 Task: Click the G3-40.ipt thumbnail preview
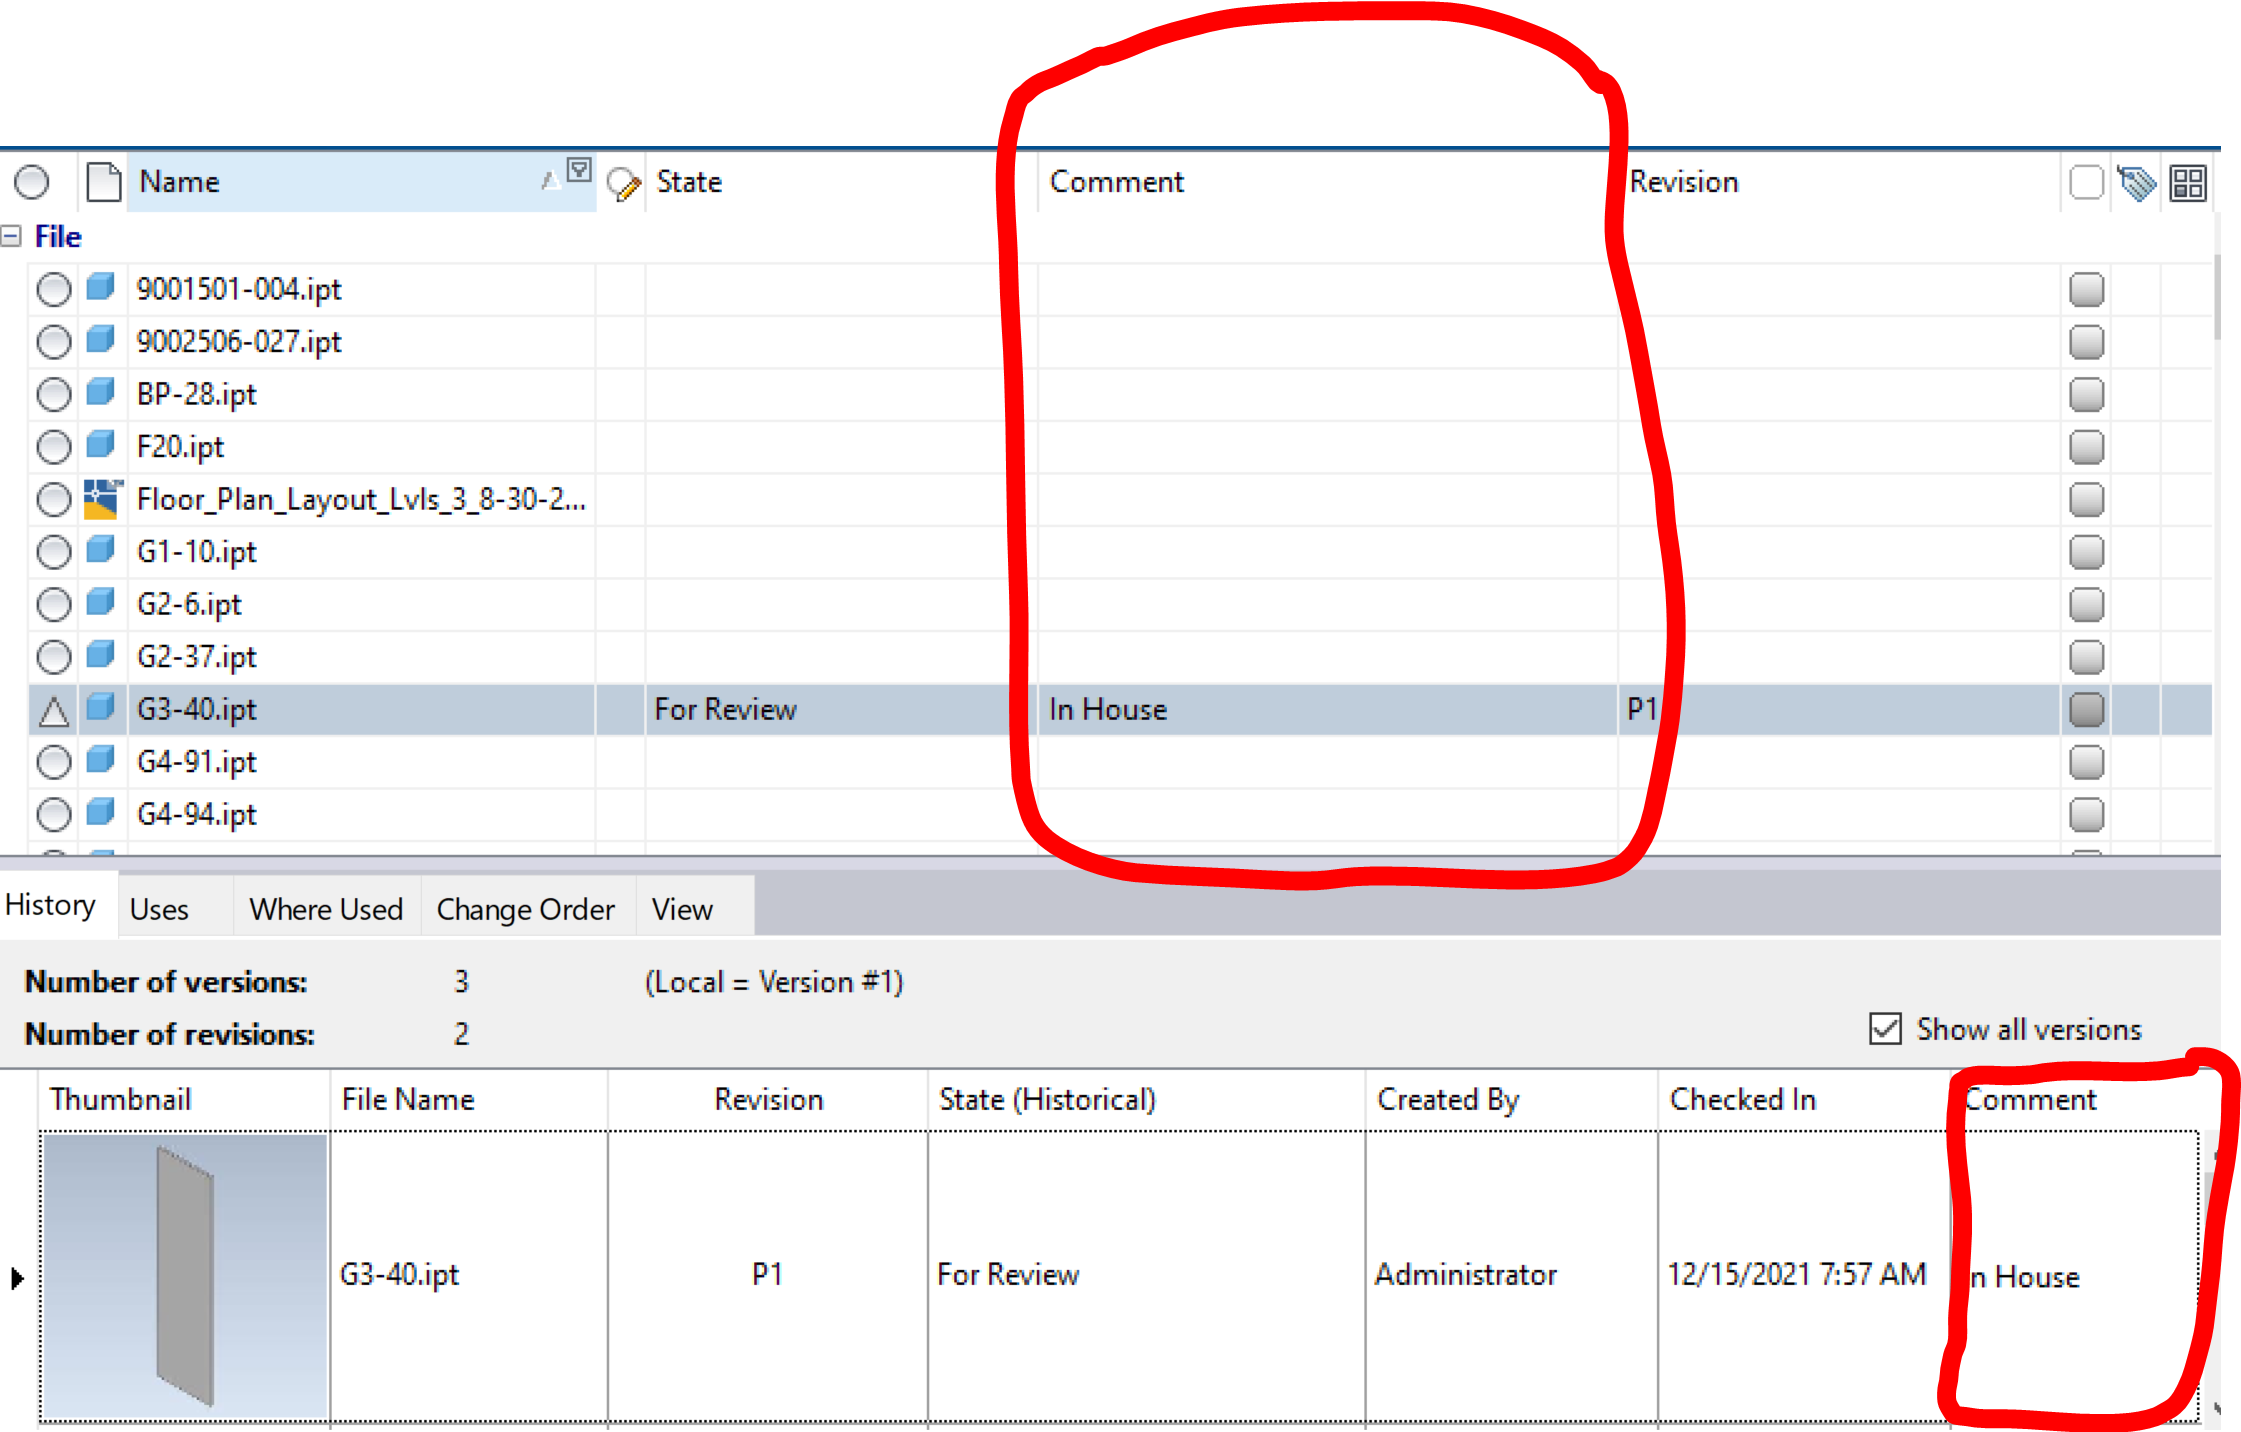pos(185,1276)
